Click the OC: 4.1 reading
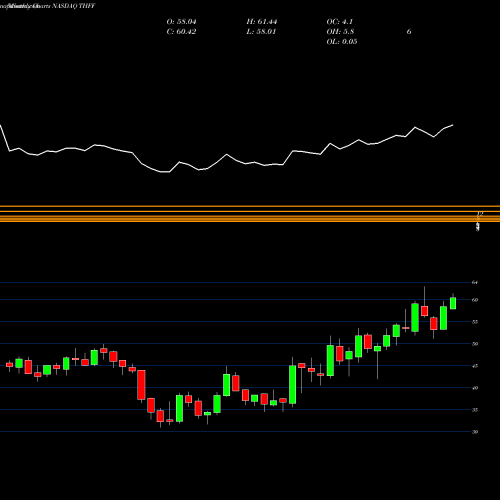This screenshot has width=500, height=500. (339, 22)
